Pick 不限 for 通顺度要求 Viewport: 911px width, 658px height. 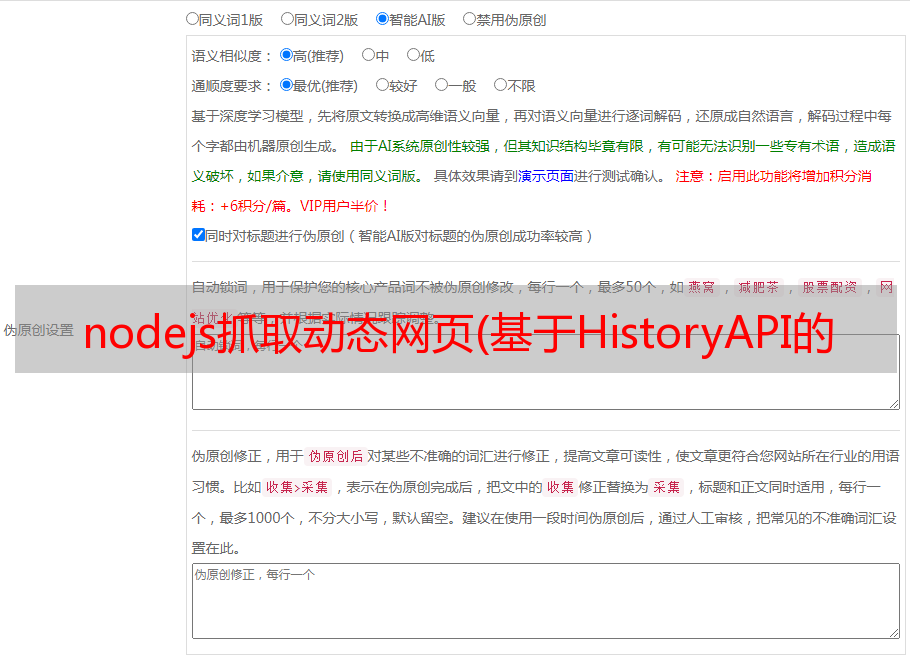point(500,85)
